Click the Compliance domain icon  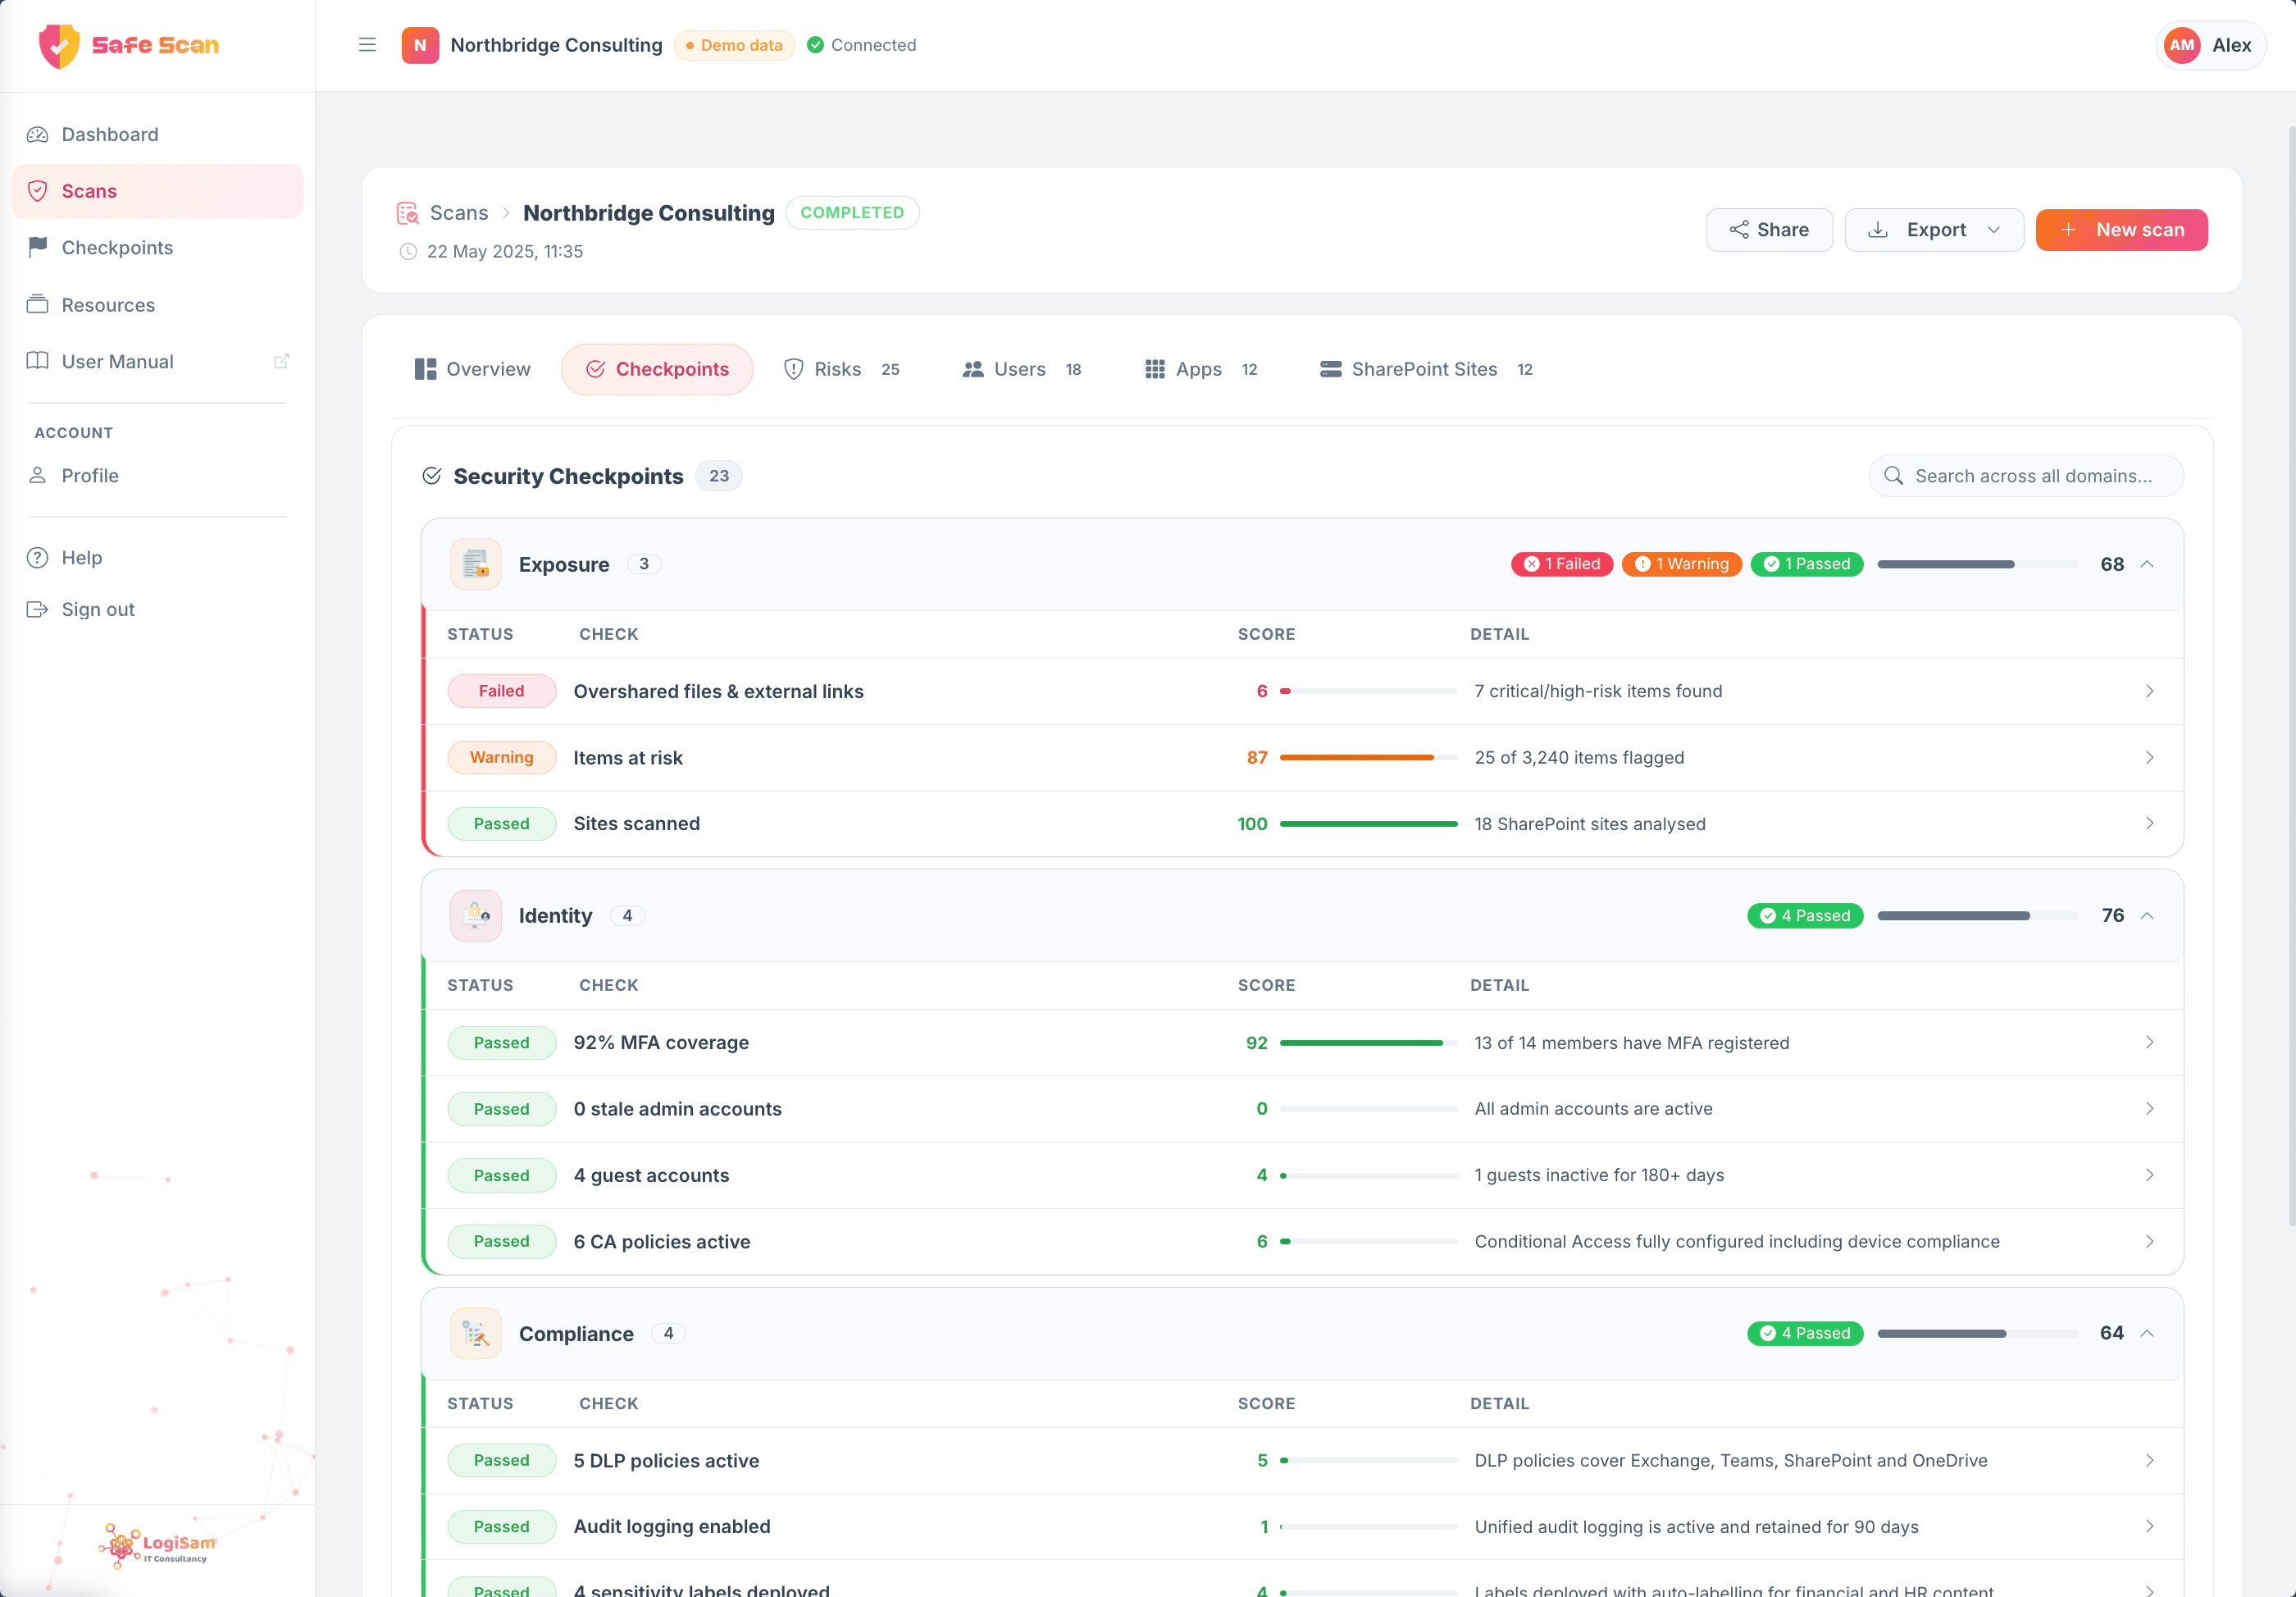point(476,1333)
